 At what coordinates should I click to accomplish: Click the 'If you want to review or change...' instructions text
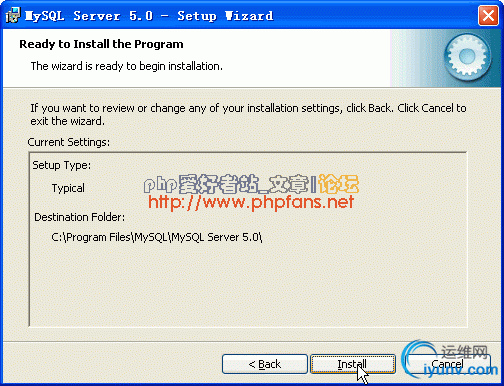pos(248,114)
